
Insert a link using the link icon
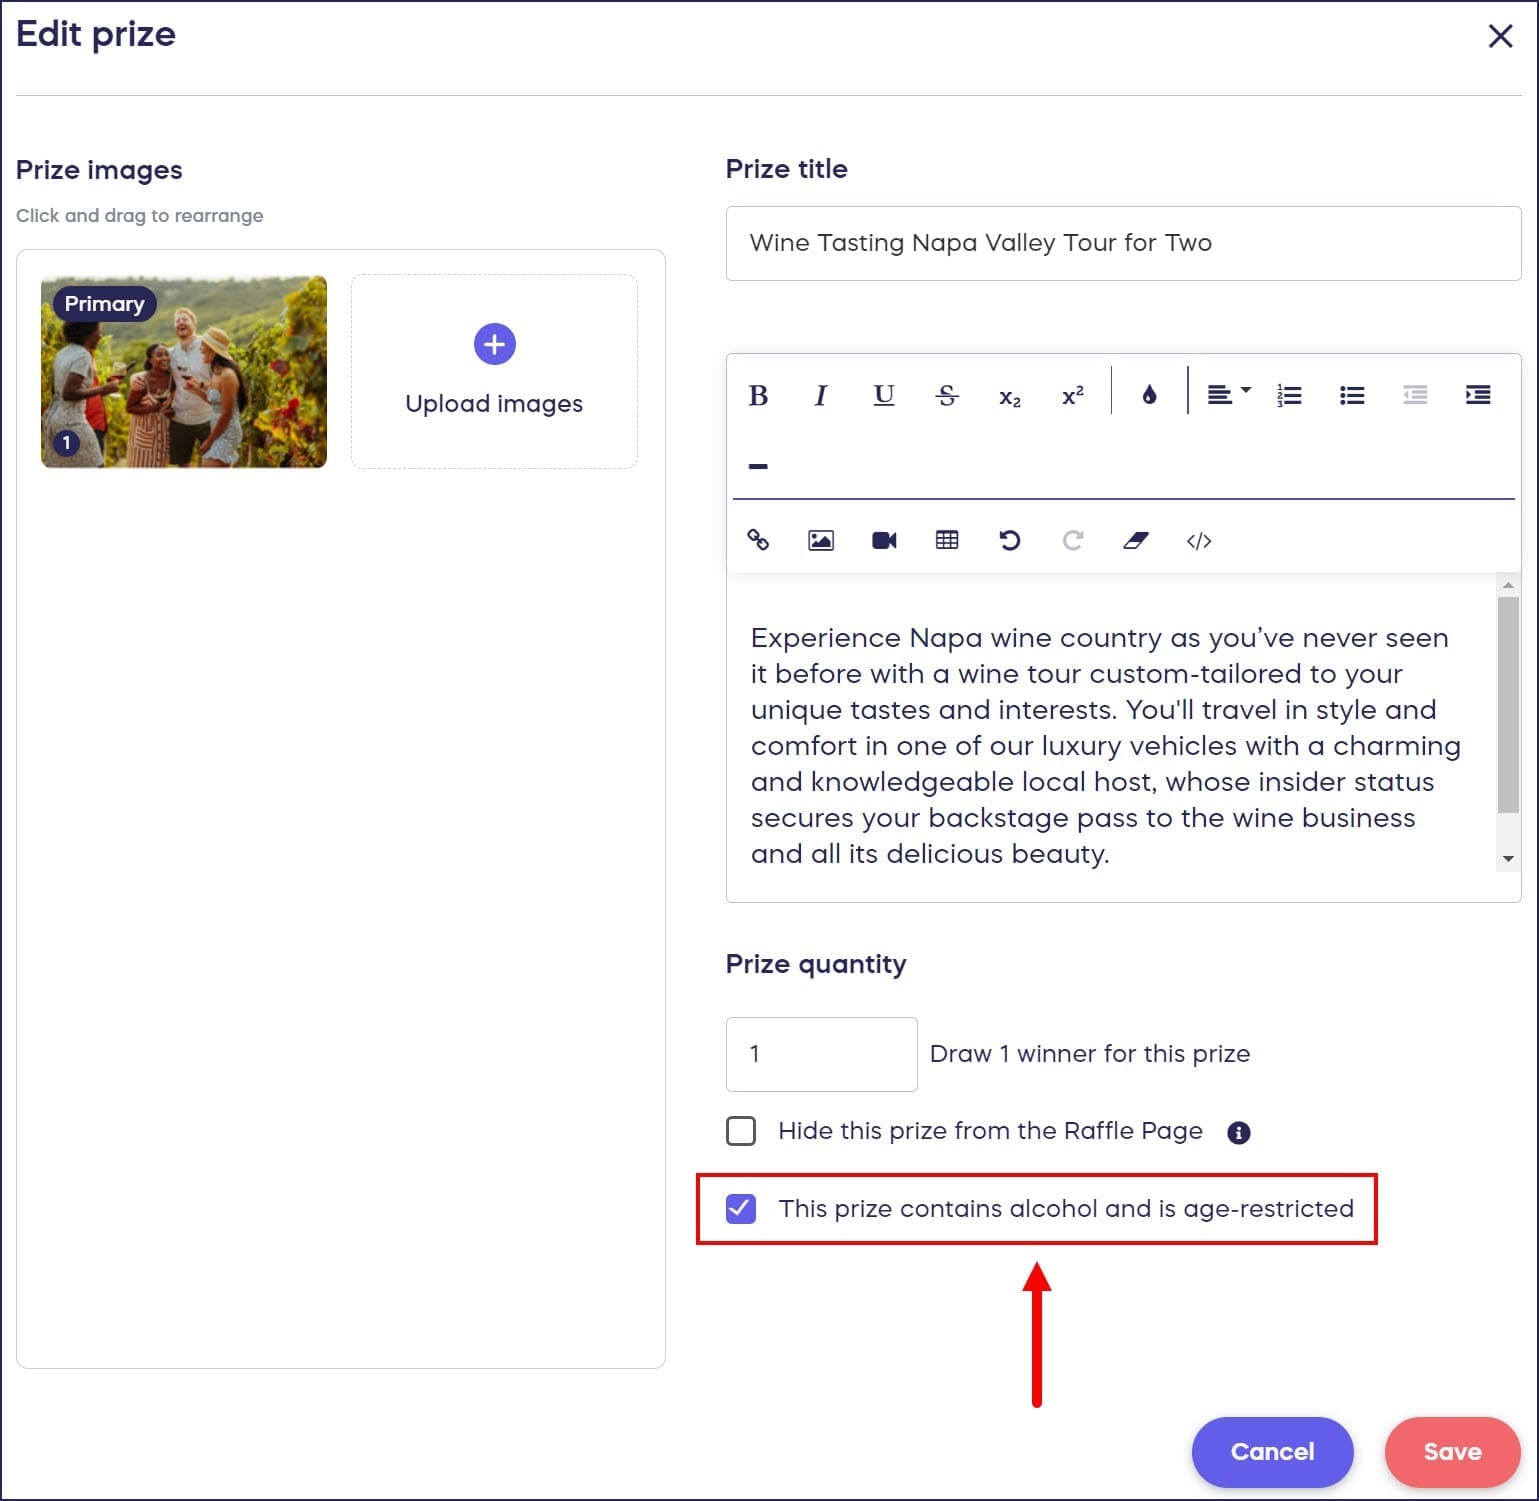pyautogui.click(x=758, y=541)
